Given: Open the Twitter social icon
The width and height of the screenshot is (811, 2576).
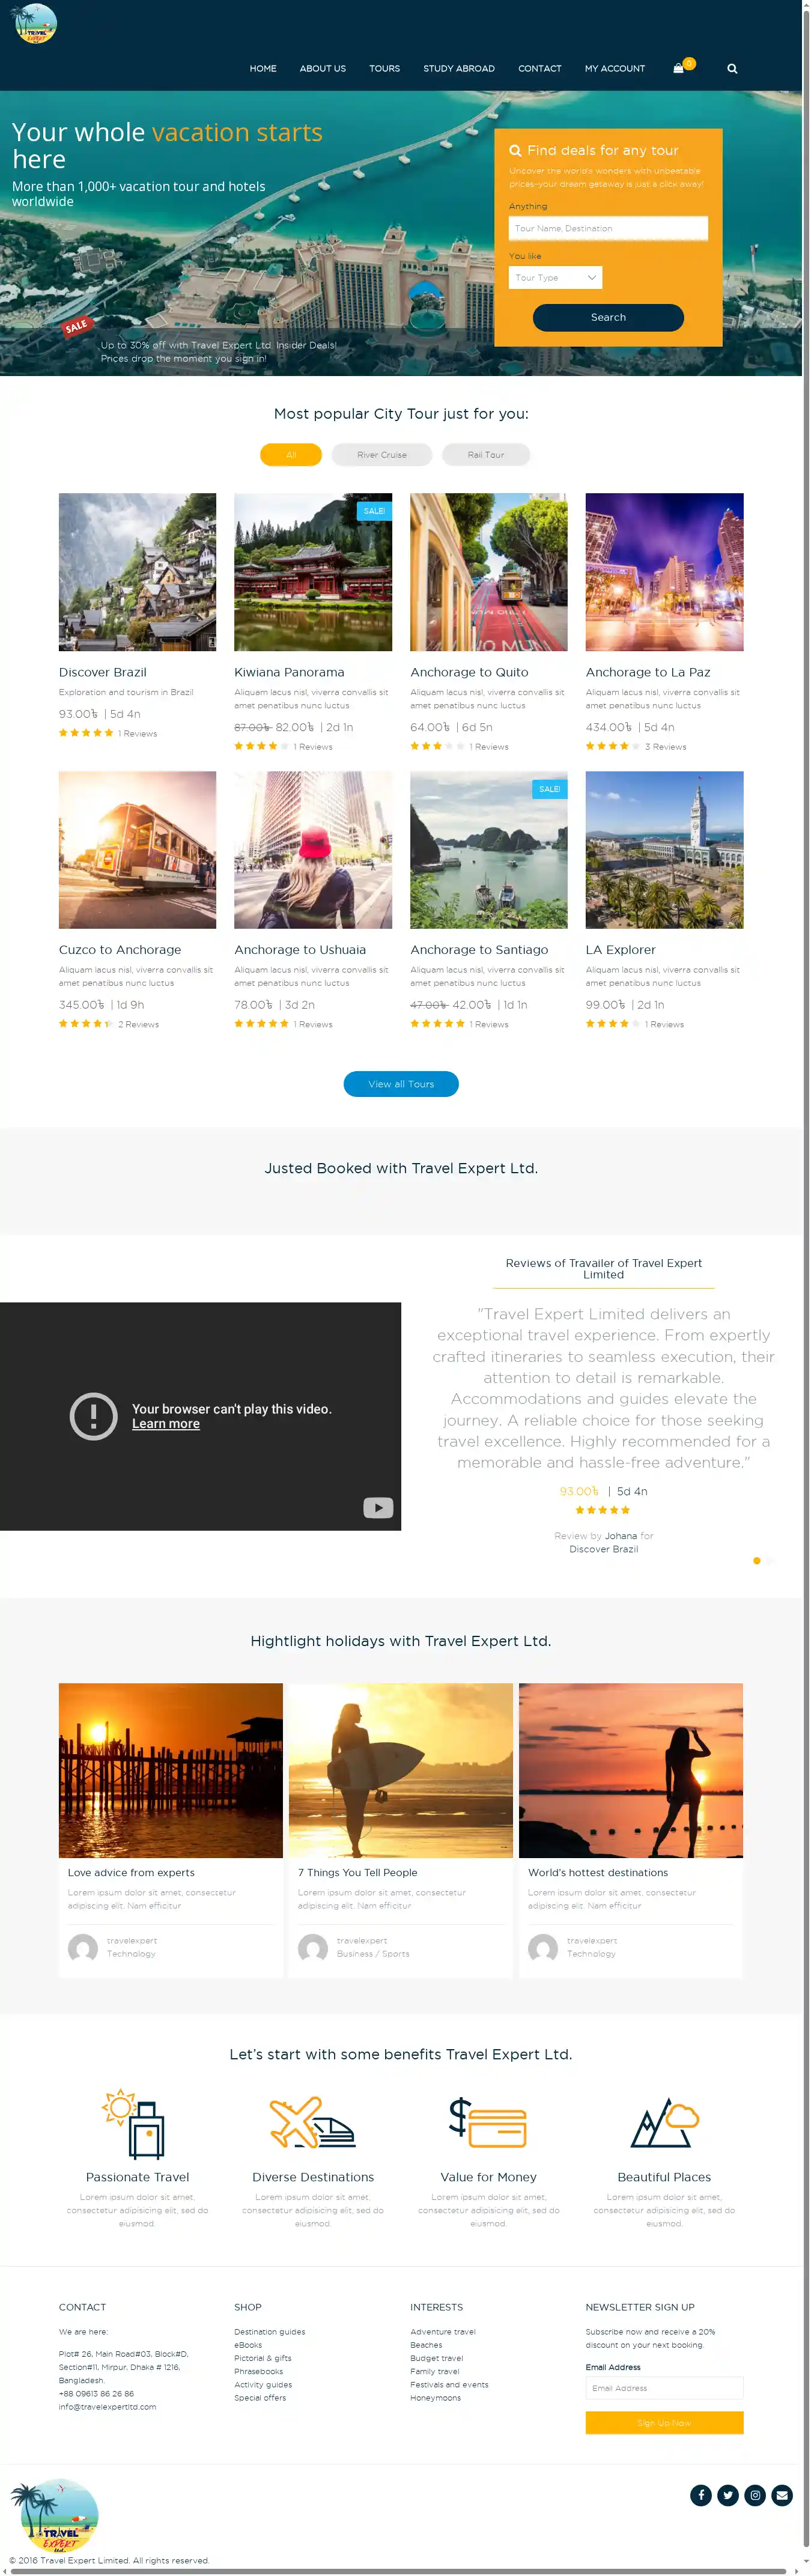Looking at the screenshot, I should click(x=728, y=2495).
